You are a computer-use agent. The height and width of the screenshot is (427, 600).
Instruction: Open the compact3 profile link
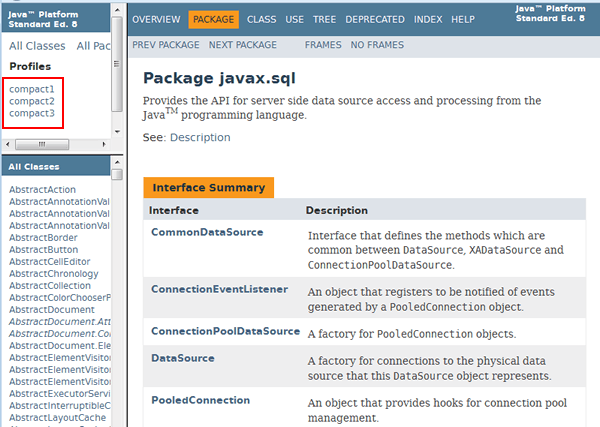click(32, 113)
